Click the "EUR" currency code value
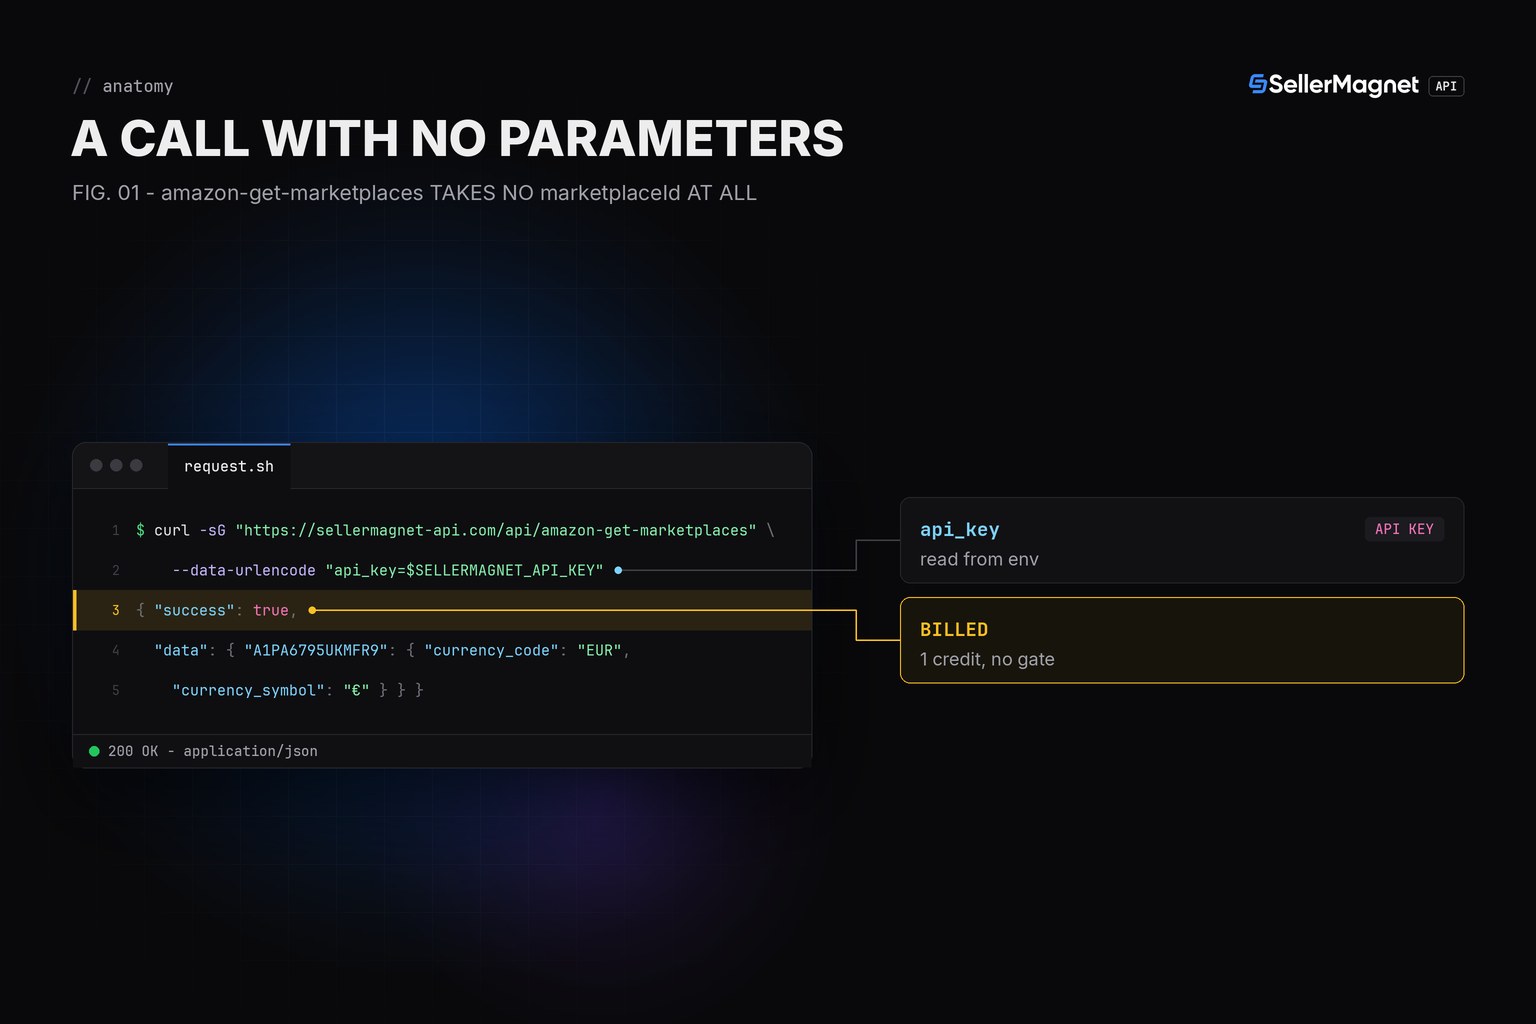This screenshot has width=1536, height=1024. click(599, 650)
